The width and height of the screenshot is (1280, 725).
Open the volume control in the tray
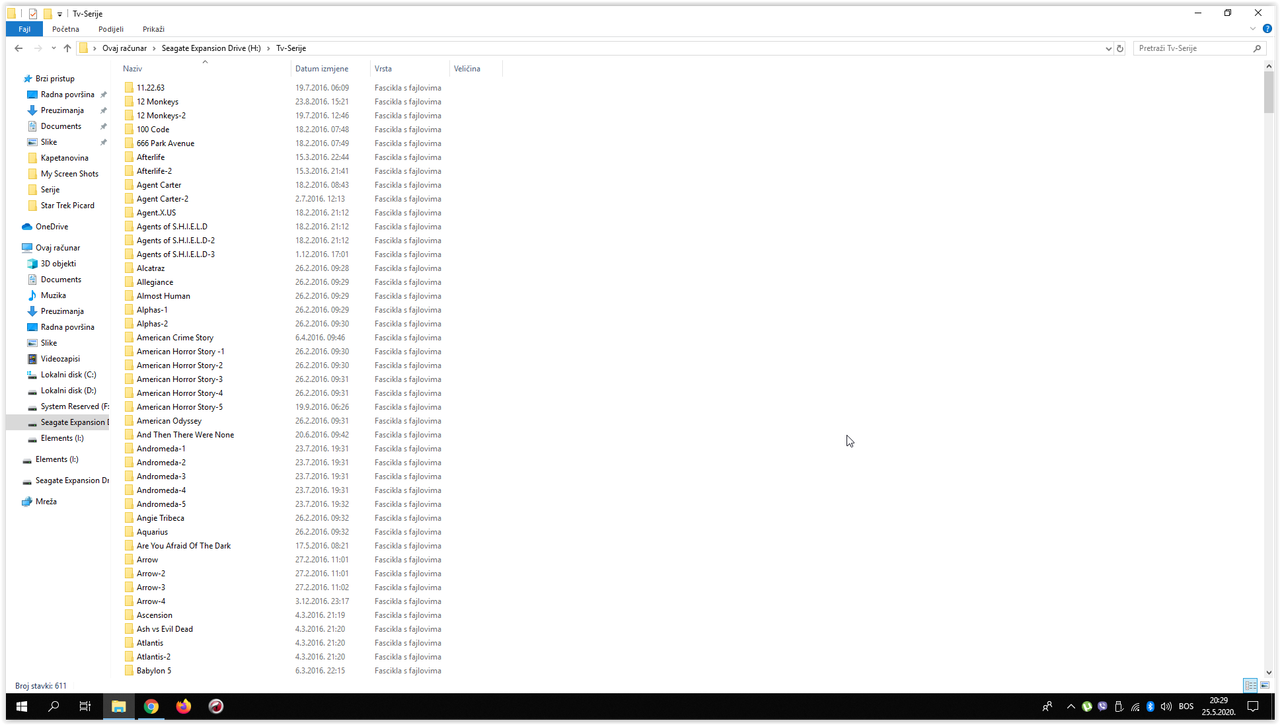[x=1166, y=707]
